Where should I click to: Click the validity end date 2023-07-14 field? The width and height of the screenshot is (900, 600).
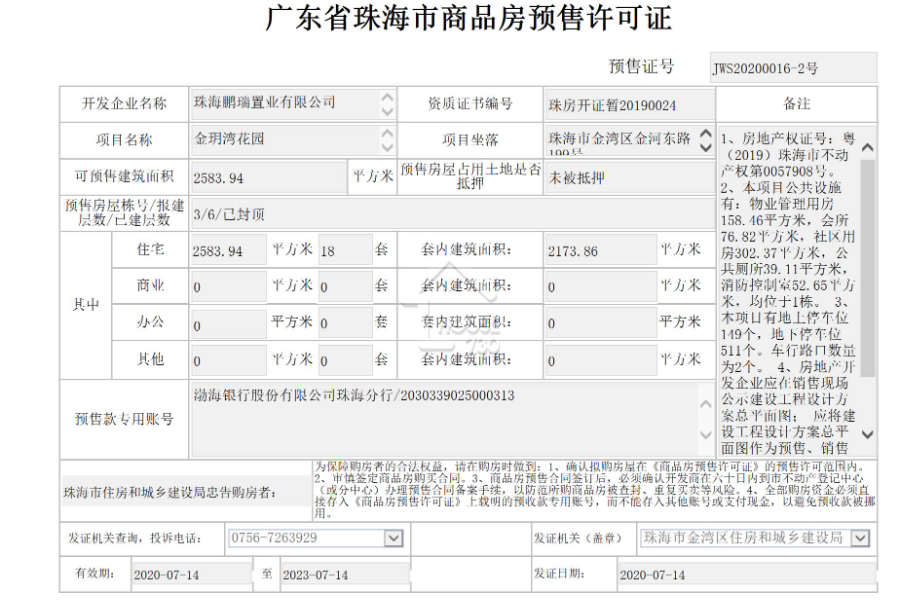pos(345,574)
